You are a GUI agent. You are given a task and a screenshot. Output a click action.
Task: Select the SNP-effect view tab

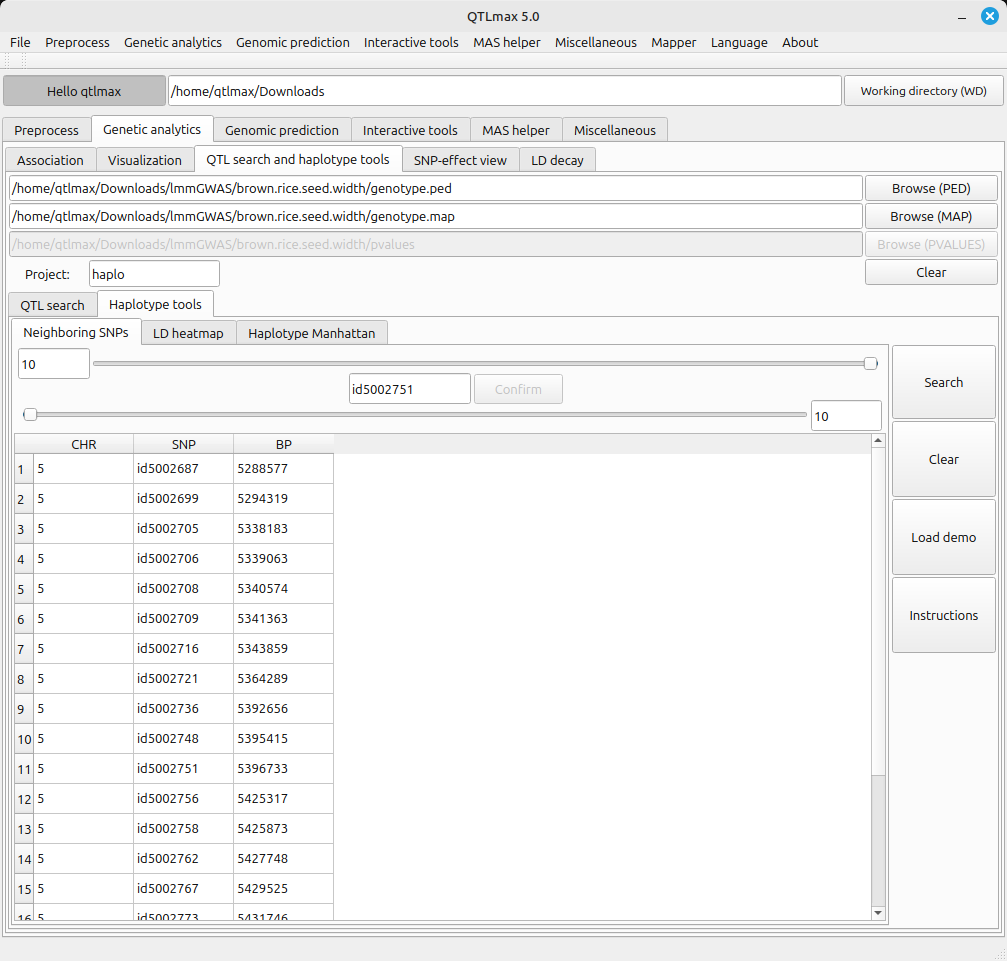click(x=460, y=160)
